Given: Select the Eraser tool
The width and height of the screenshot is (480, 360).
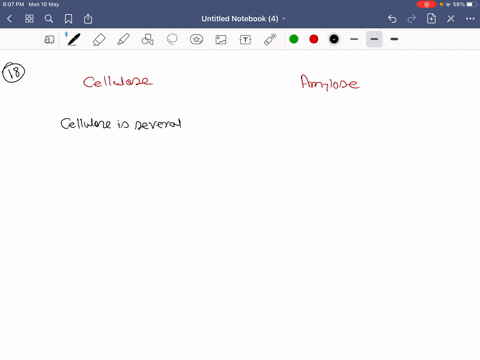Looking at the screenshot, I should click(99, 40).
